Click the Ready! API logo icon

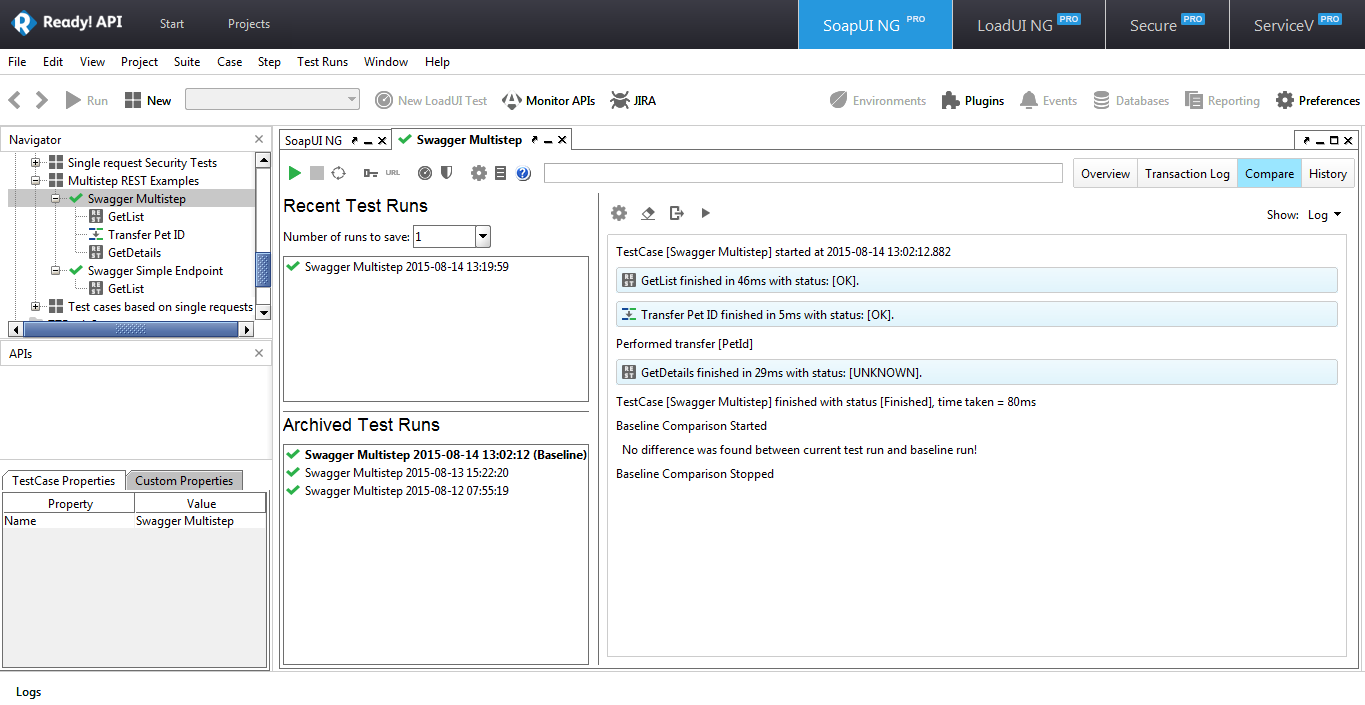(x=23, y=23)
